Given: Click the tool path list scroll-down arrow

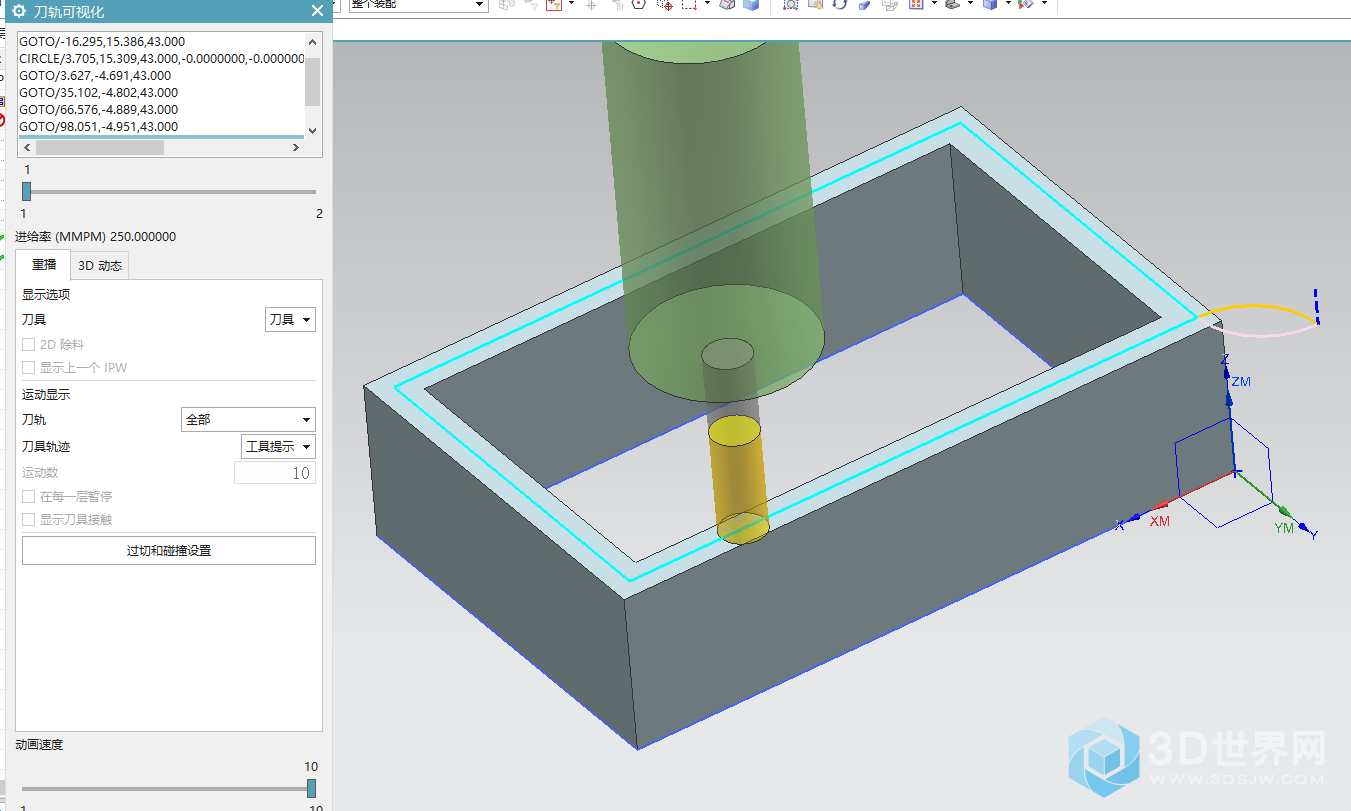Looking at the screenshot, I should tap(312, 130).
